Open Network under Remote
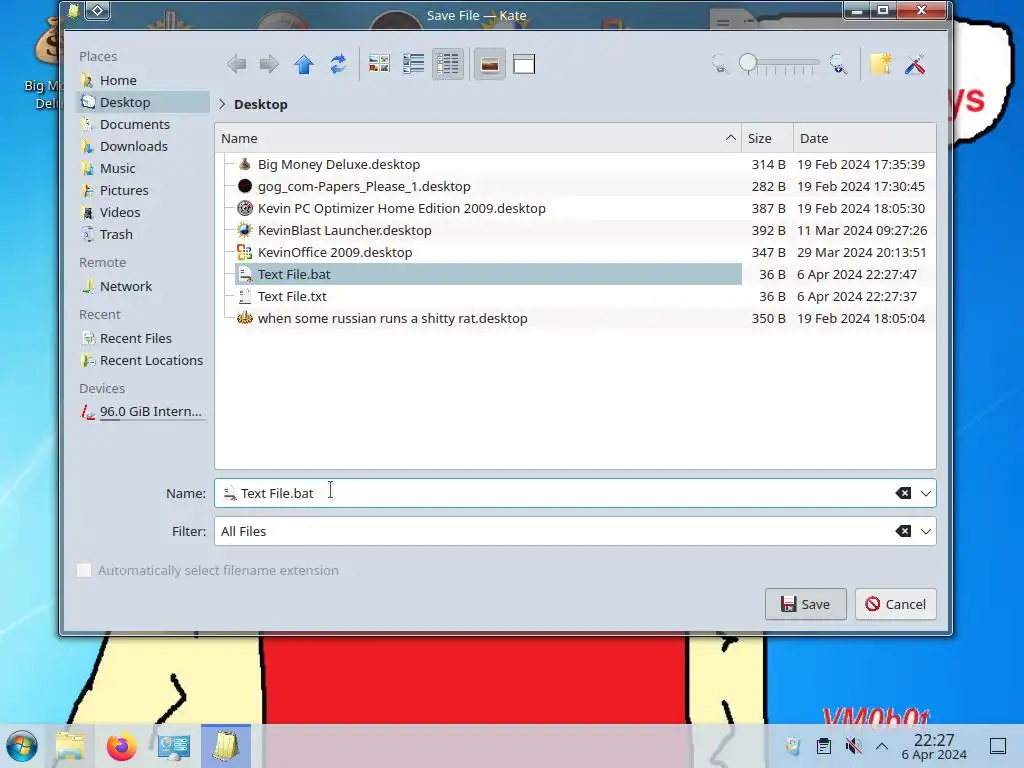Screen dimensions: 1024x768 [x=142, y=286]
